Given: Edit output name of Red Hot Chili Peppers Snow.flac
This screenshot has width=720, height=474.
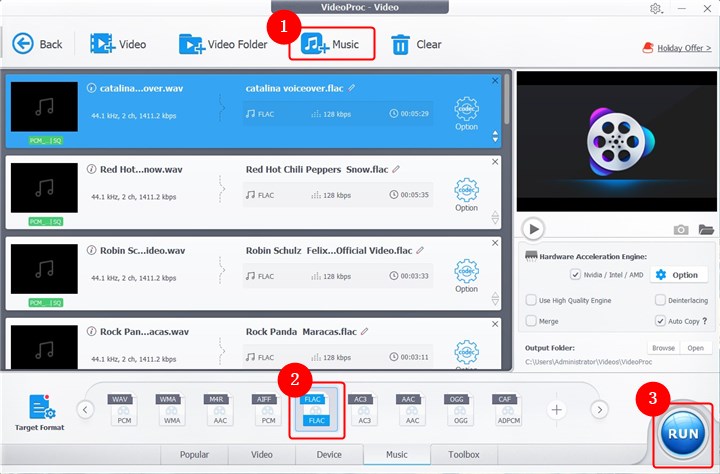Looking at the screenshot, I should [396, 169].
